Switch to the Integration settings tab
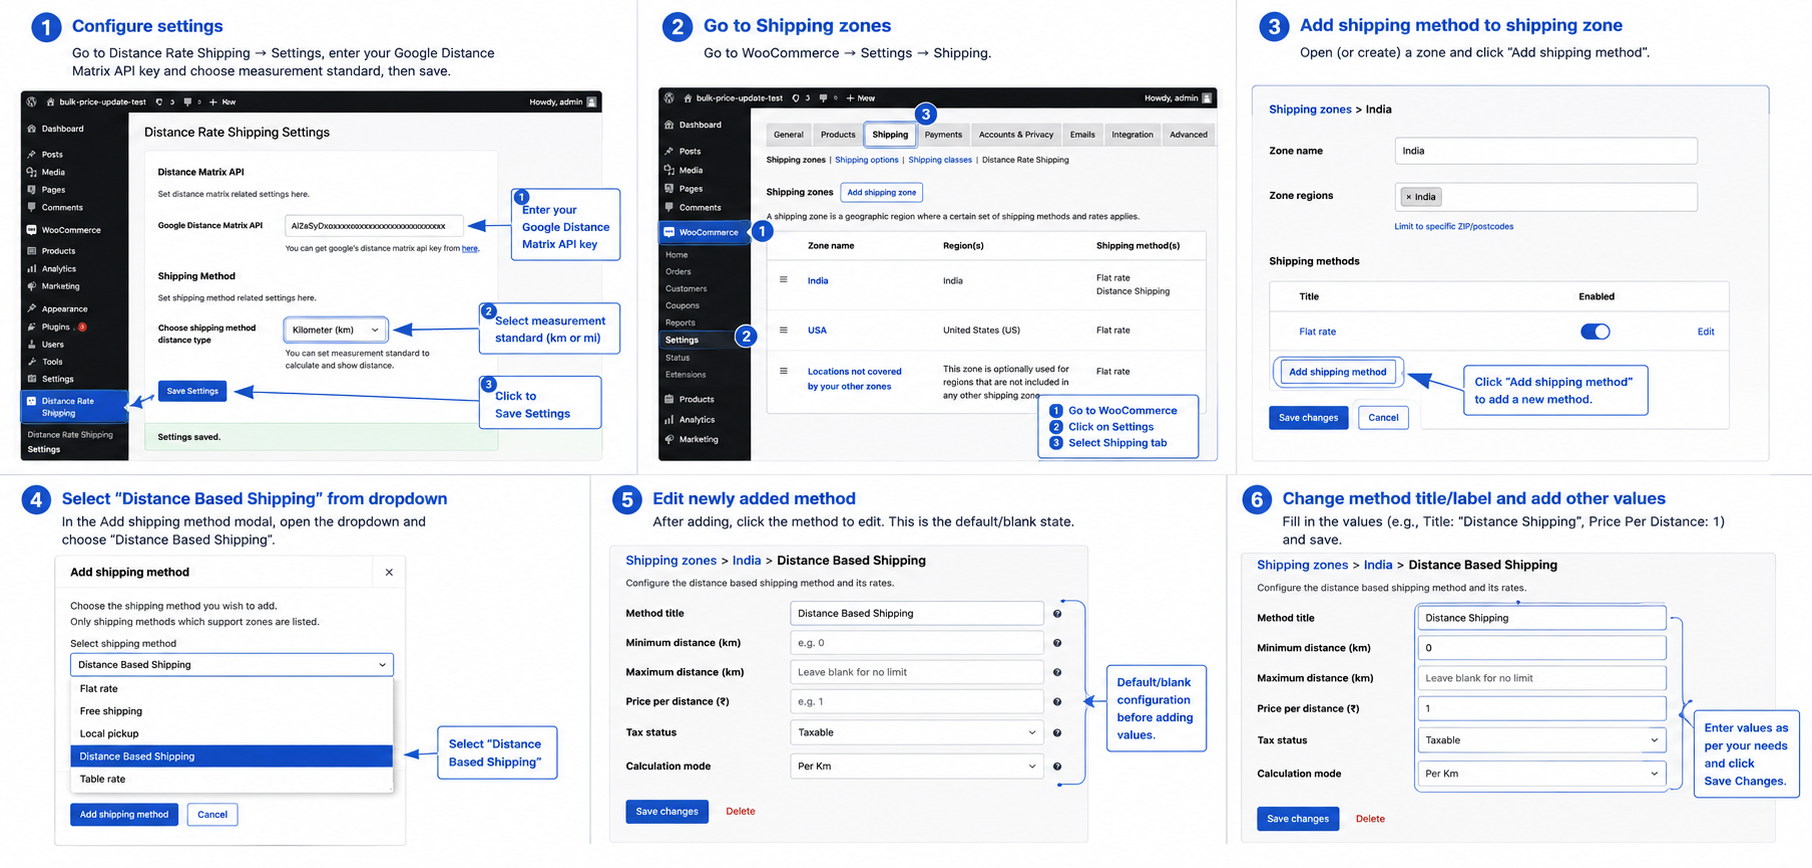The image size is (1812, 868). coord(1132,135)
